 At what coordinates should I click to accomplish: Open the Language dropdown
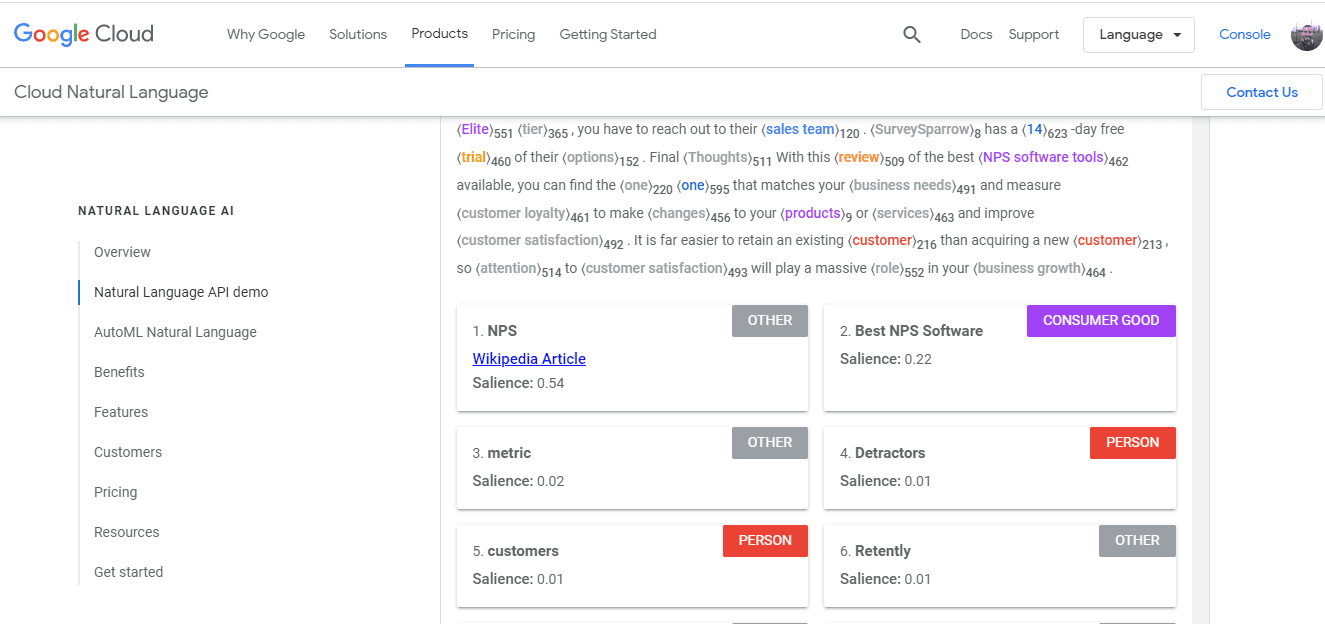tap(1138, 34)
